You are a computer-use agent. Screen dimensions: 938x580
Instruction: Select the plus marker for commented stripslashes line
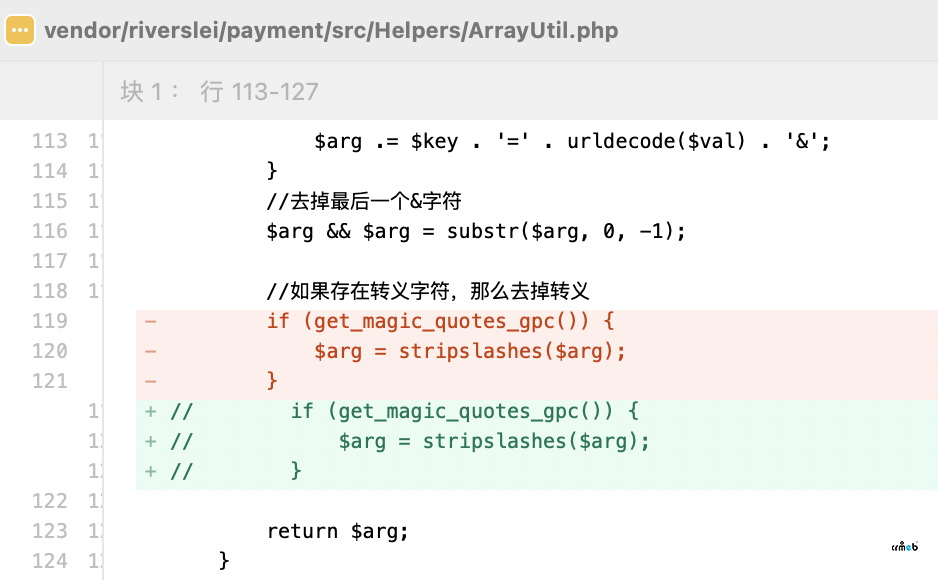(151, 441)
